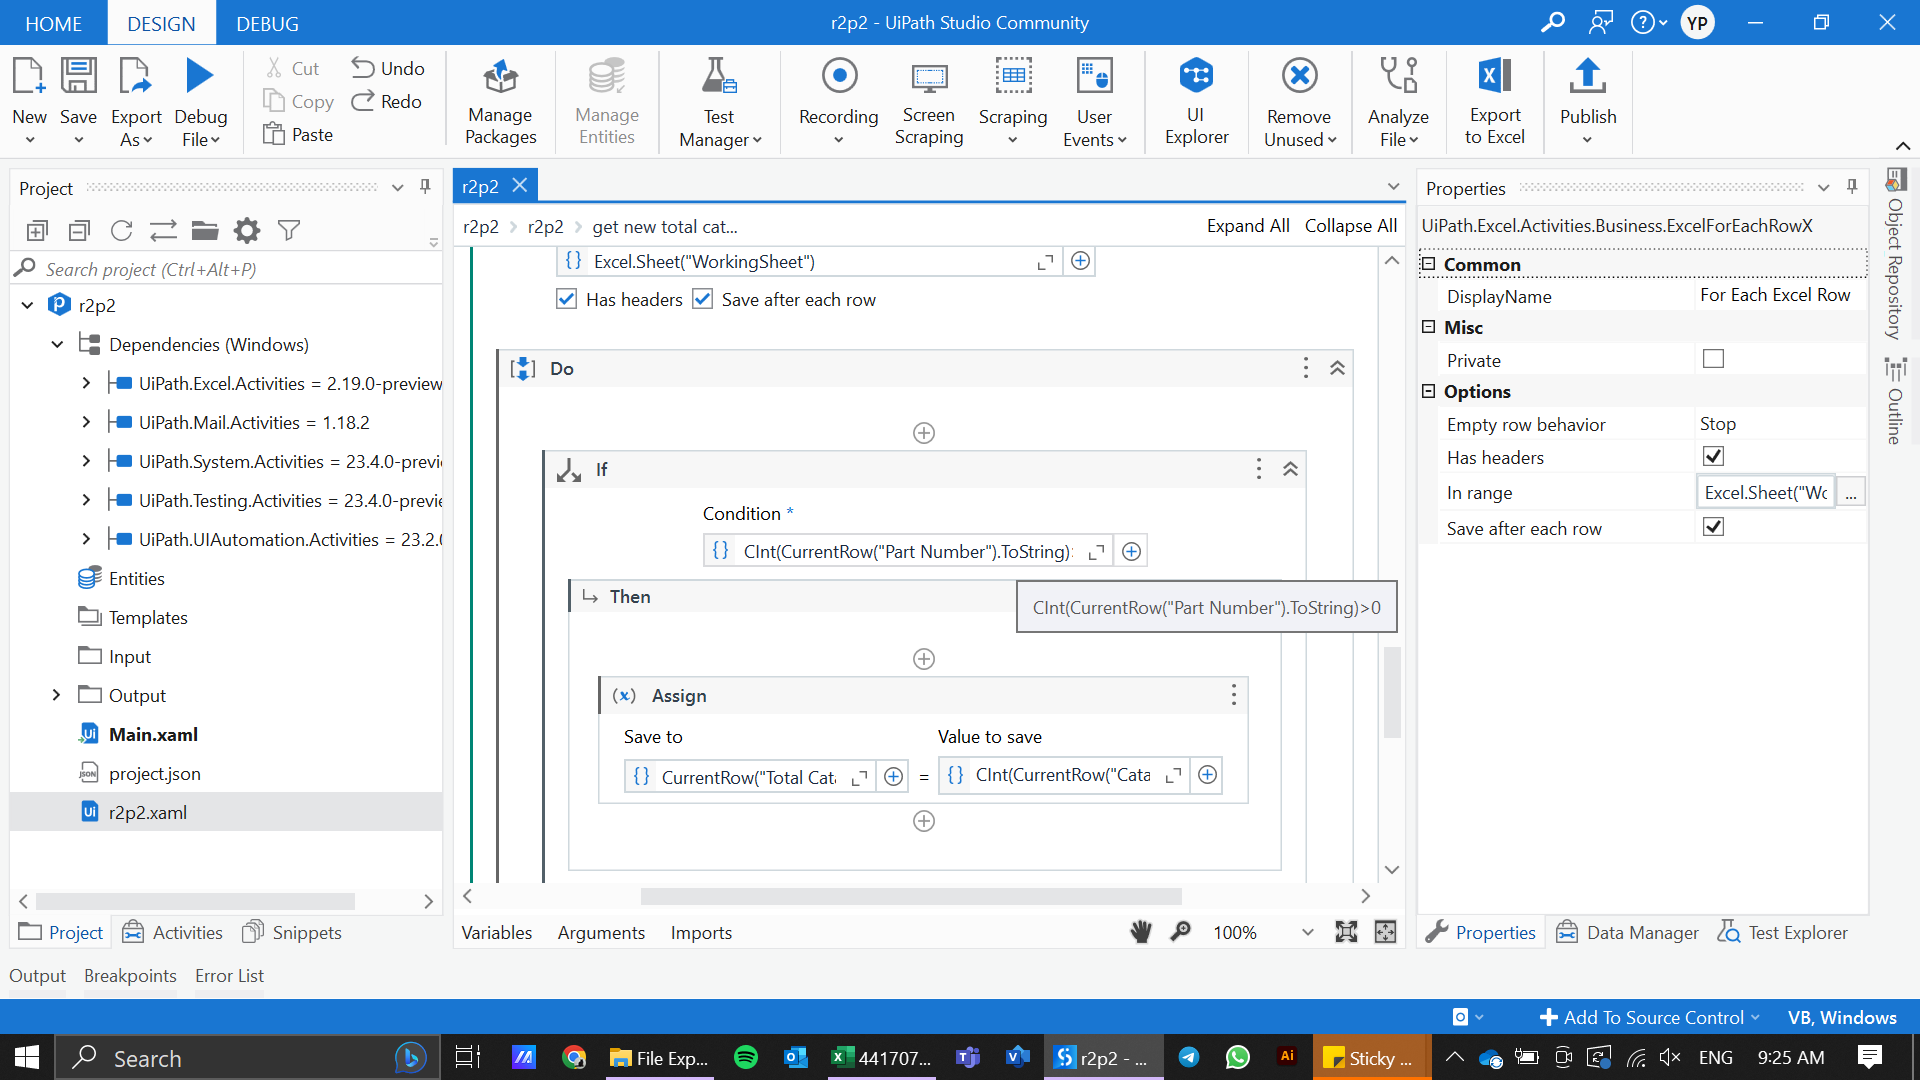Collapse the Common property section
Screen dimensions: 1920x1080
pyautogui.click(x=1429, y=264)
